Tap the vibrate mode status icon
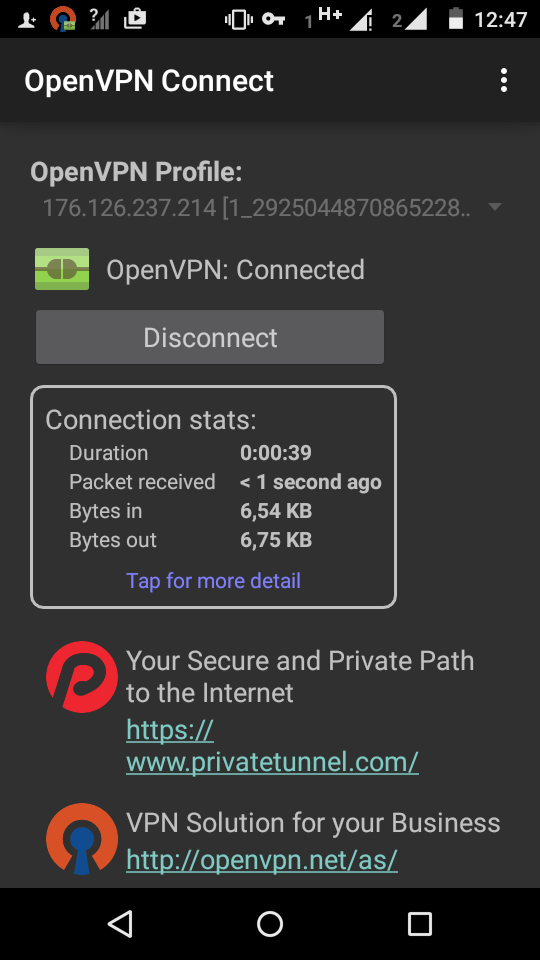The height and width of the screenshot is (960, 540). pyautogui.click(x=238, y=19)
